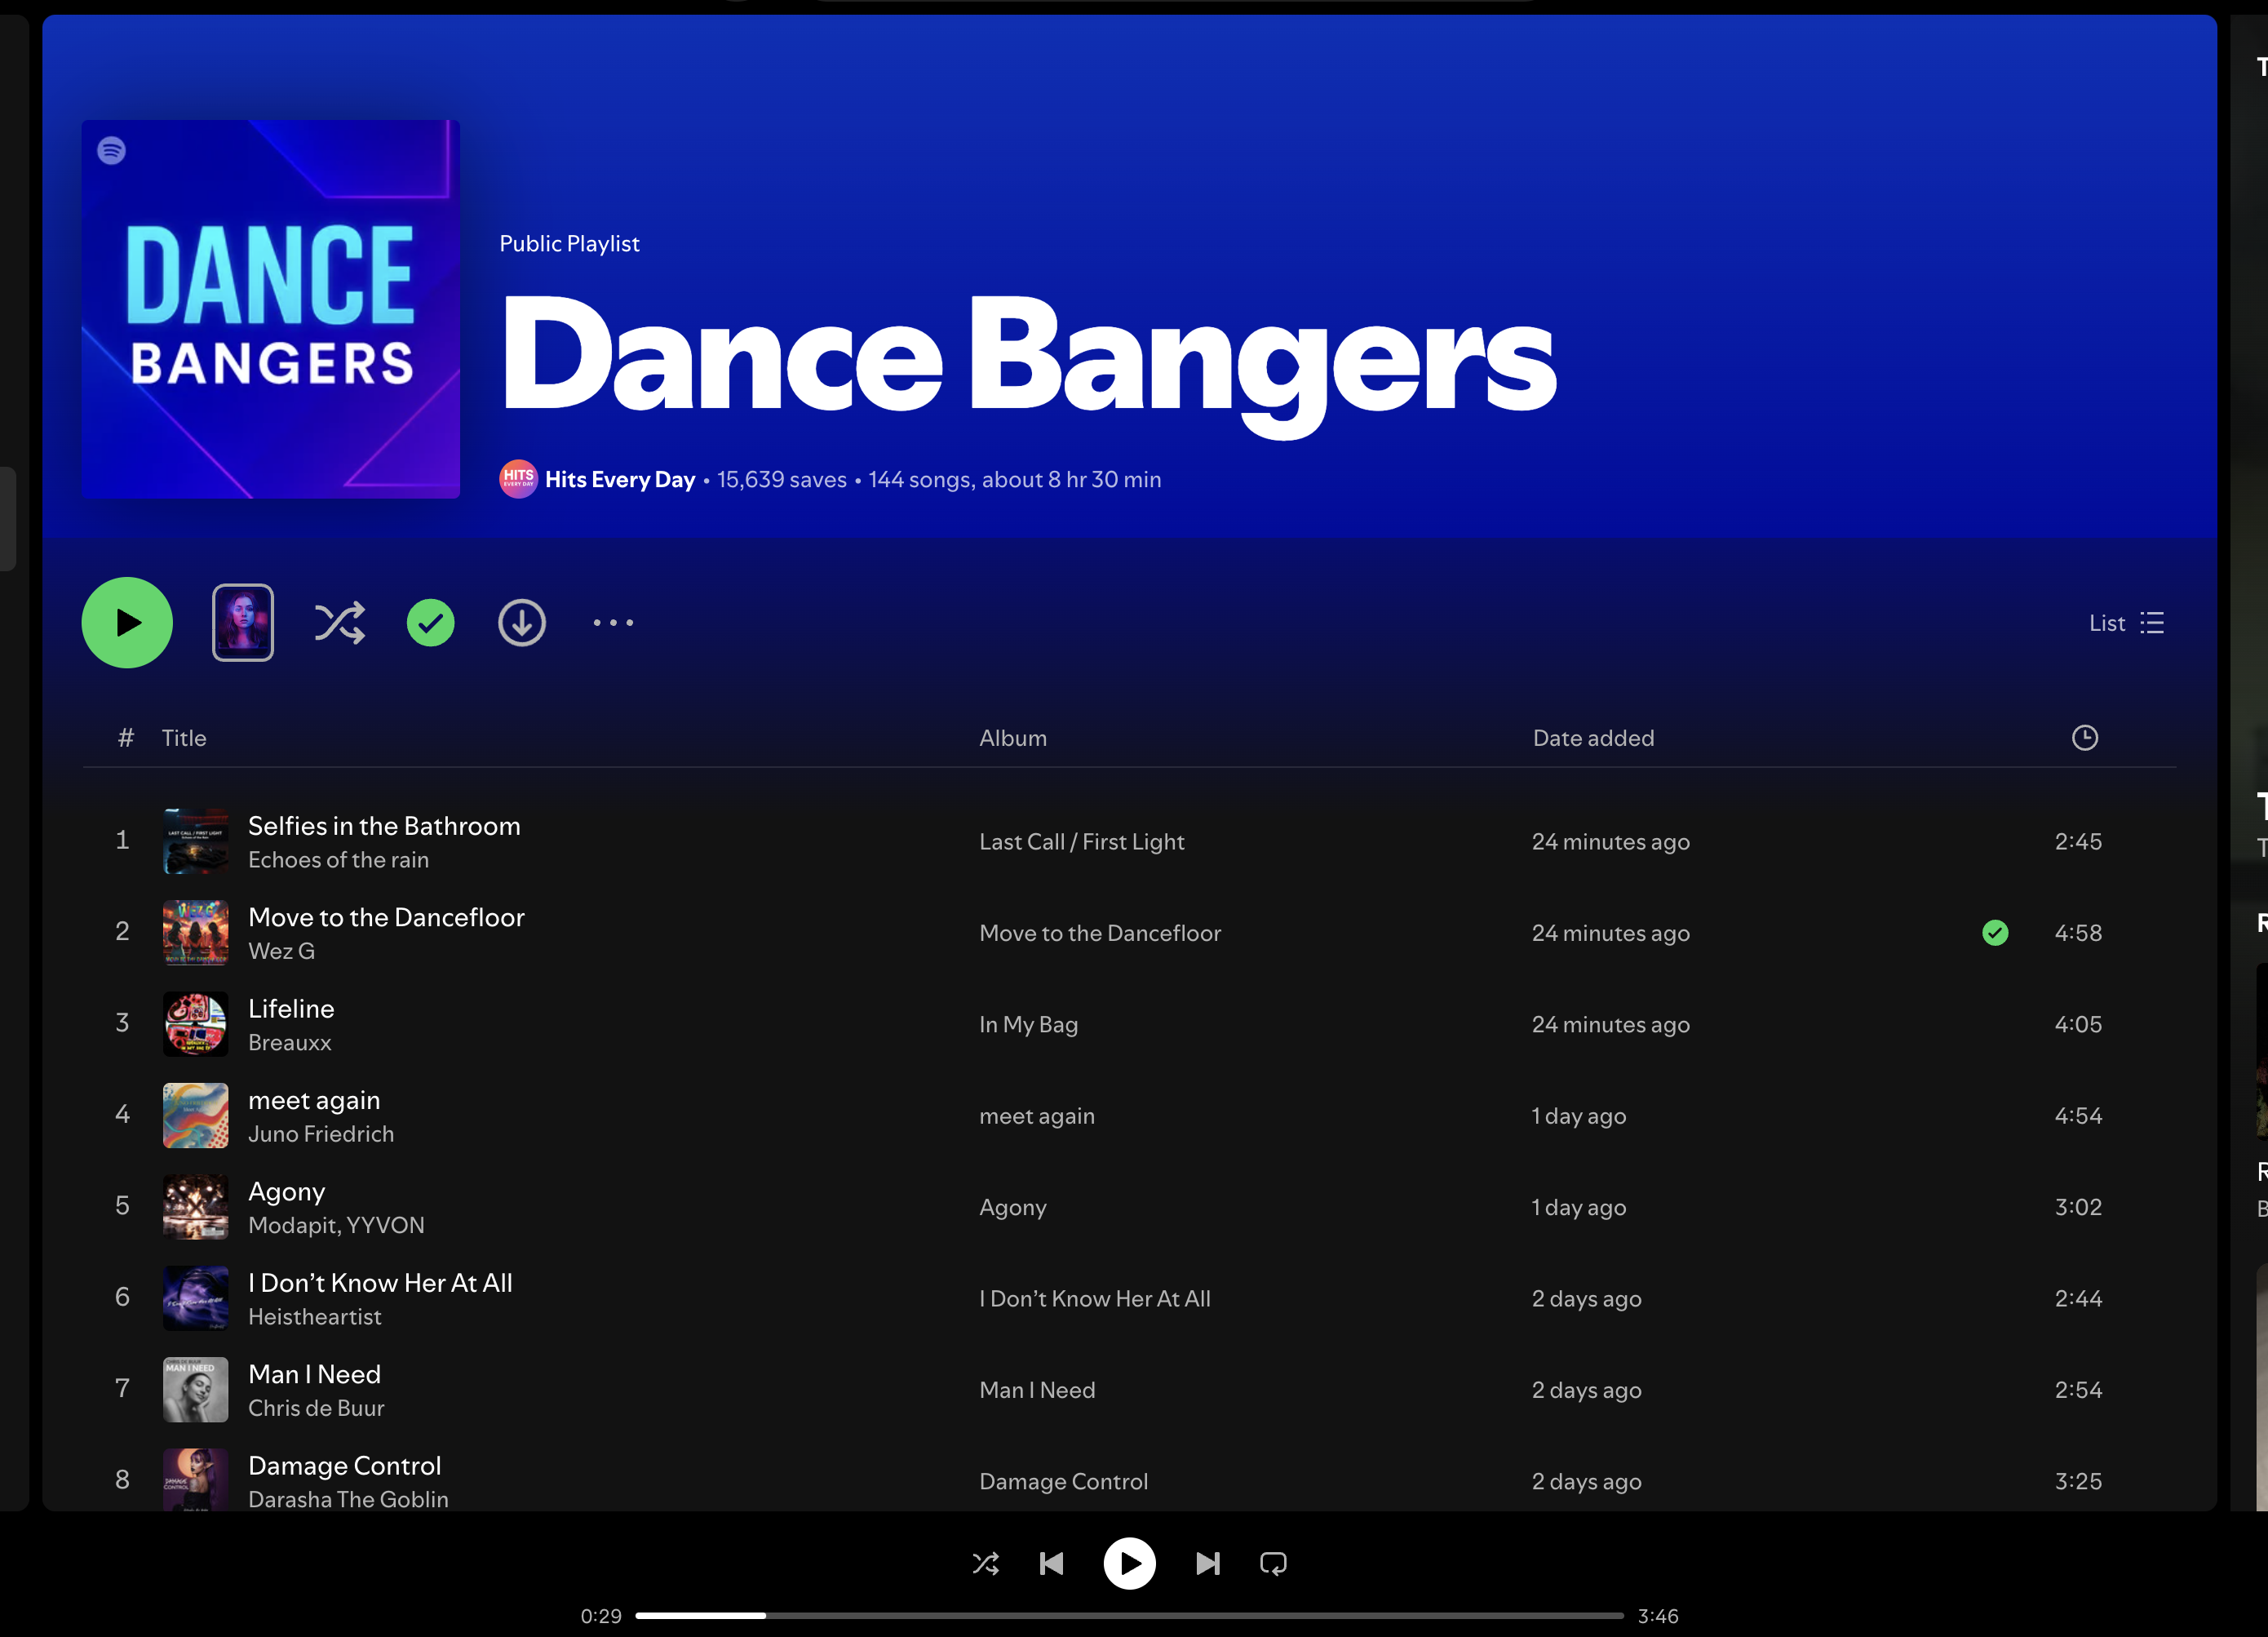This screenshot has height=1637, width=2268.
Task: Toggle shuffle in bottom player bar
Action: pos(985,1563)
